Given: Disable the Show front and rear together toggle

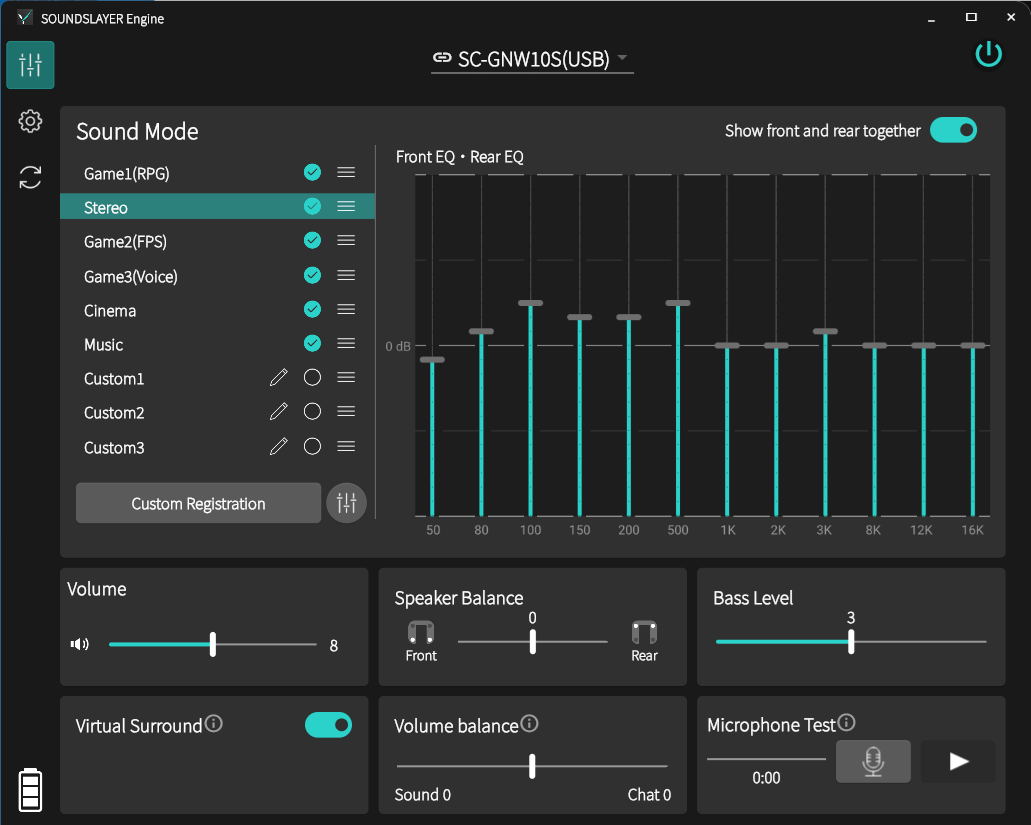Looking at the screenshot, I should click(x=953, y=130).
